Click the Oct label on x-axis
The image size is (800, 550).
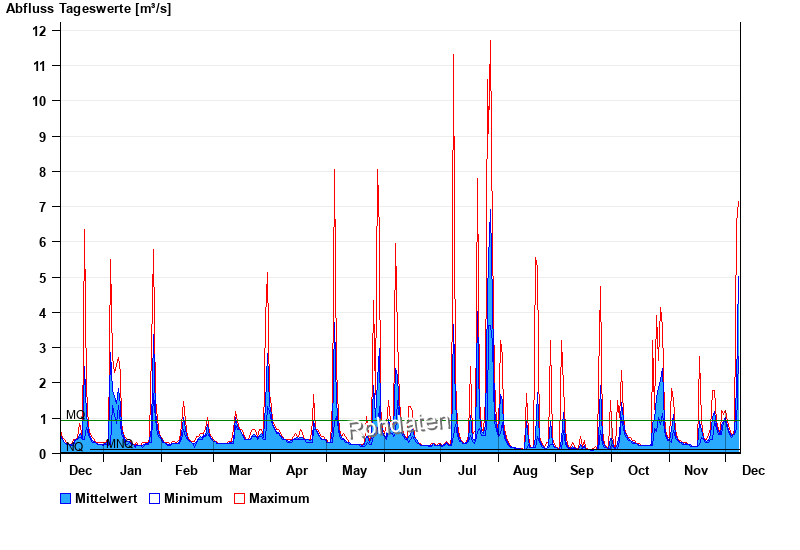coord(638,470)
